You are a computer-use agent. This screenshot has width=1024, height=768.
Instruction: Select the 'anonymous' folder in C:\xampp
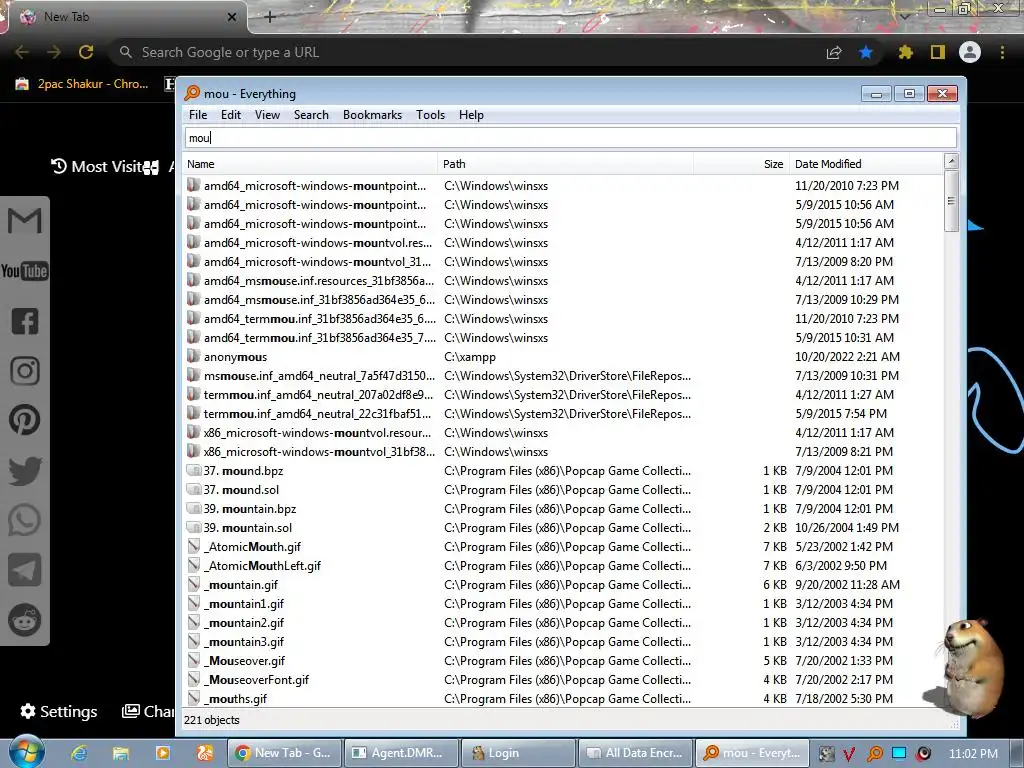click(x=564, y=357)
